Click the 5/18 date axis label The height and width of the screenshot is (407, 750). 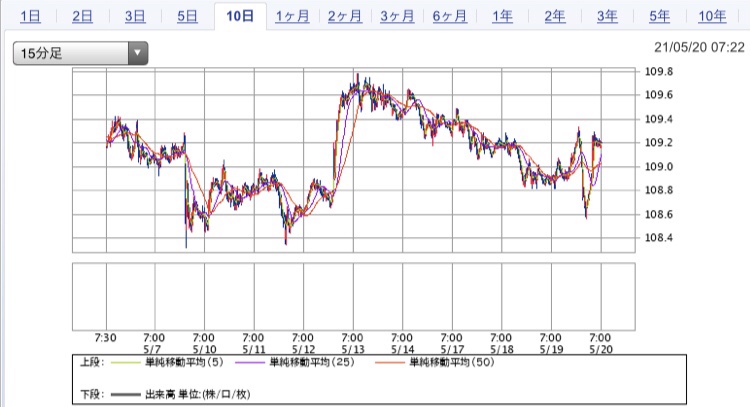tap(502, 350)
